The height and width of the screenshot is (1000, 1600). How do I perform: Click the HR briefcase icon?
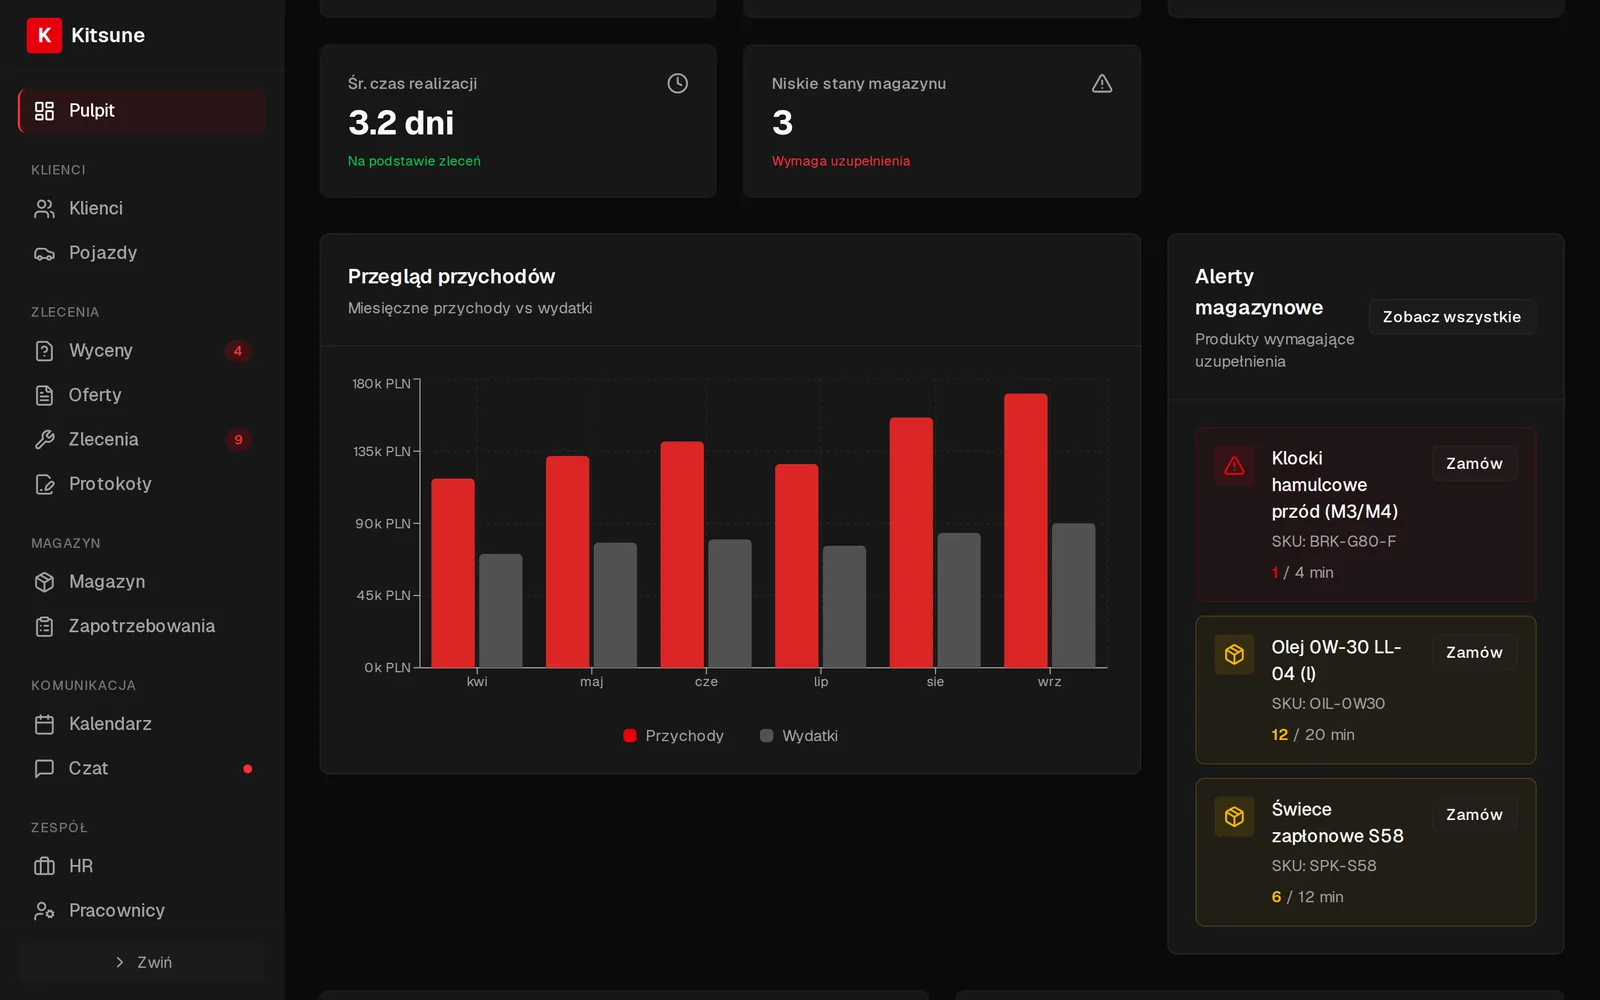(x=44, y=866)
